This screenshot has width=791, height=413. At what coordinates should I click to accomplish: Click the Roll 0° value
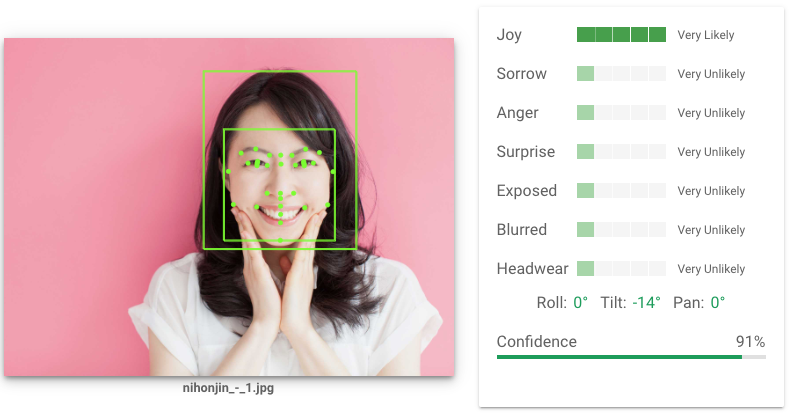[581, 303]
